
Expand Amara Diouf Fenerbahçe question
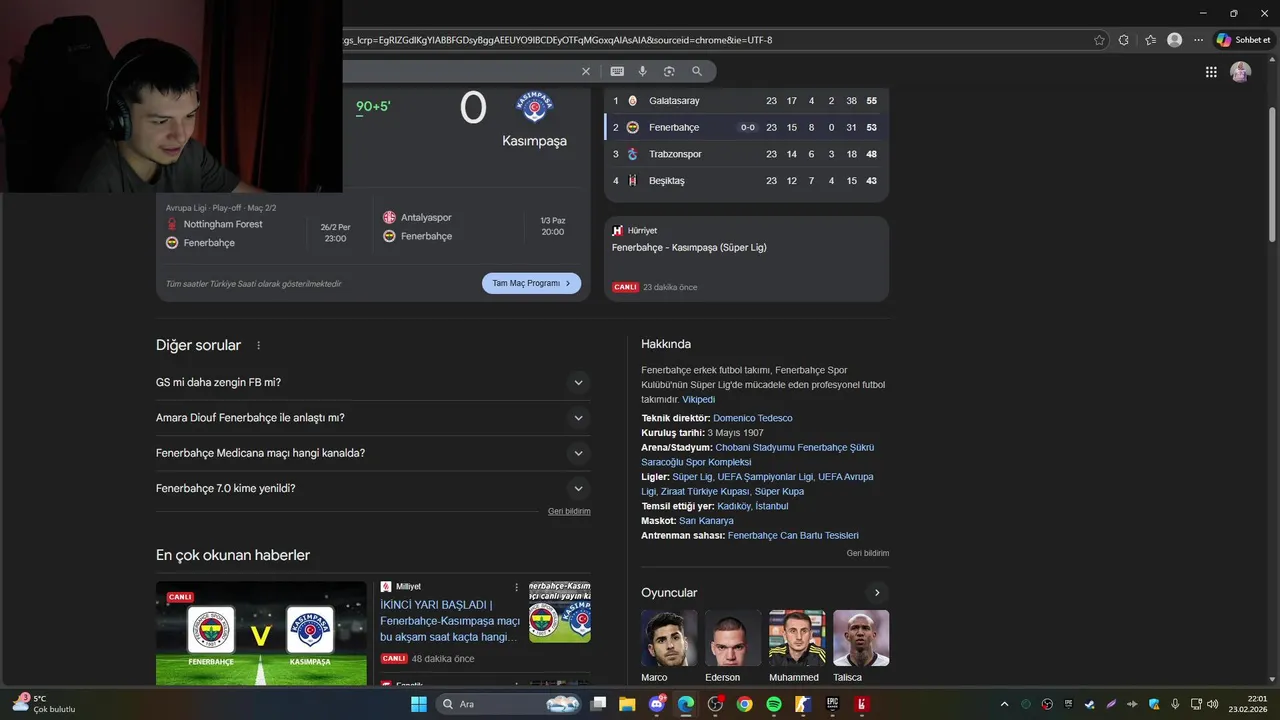pos(373,418)
